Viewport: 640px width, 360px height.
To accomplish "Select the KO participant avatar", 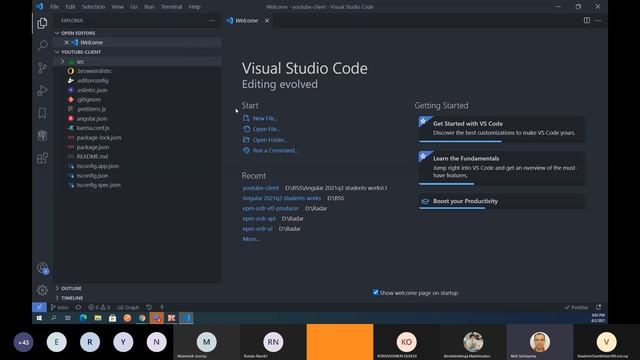I will (x=406, y=342).
